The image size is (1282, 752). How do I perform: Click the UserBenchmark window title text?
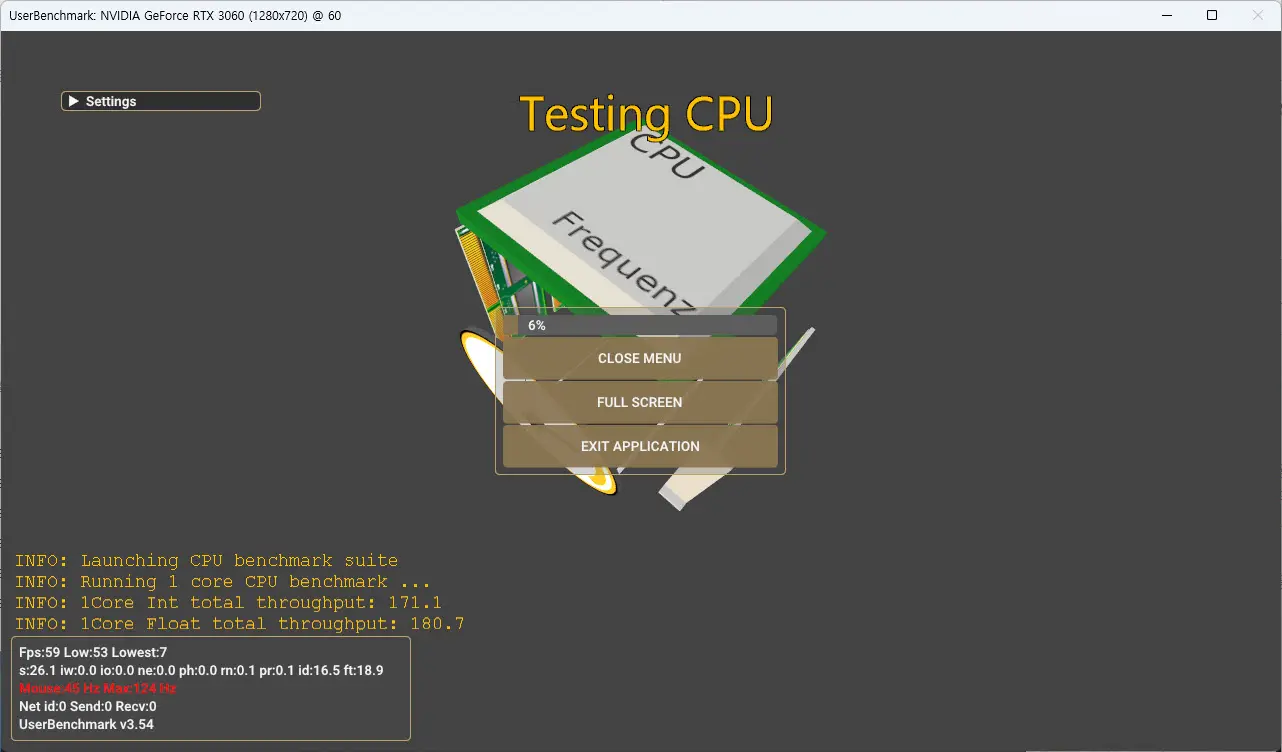(x=175, y=16)
